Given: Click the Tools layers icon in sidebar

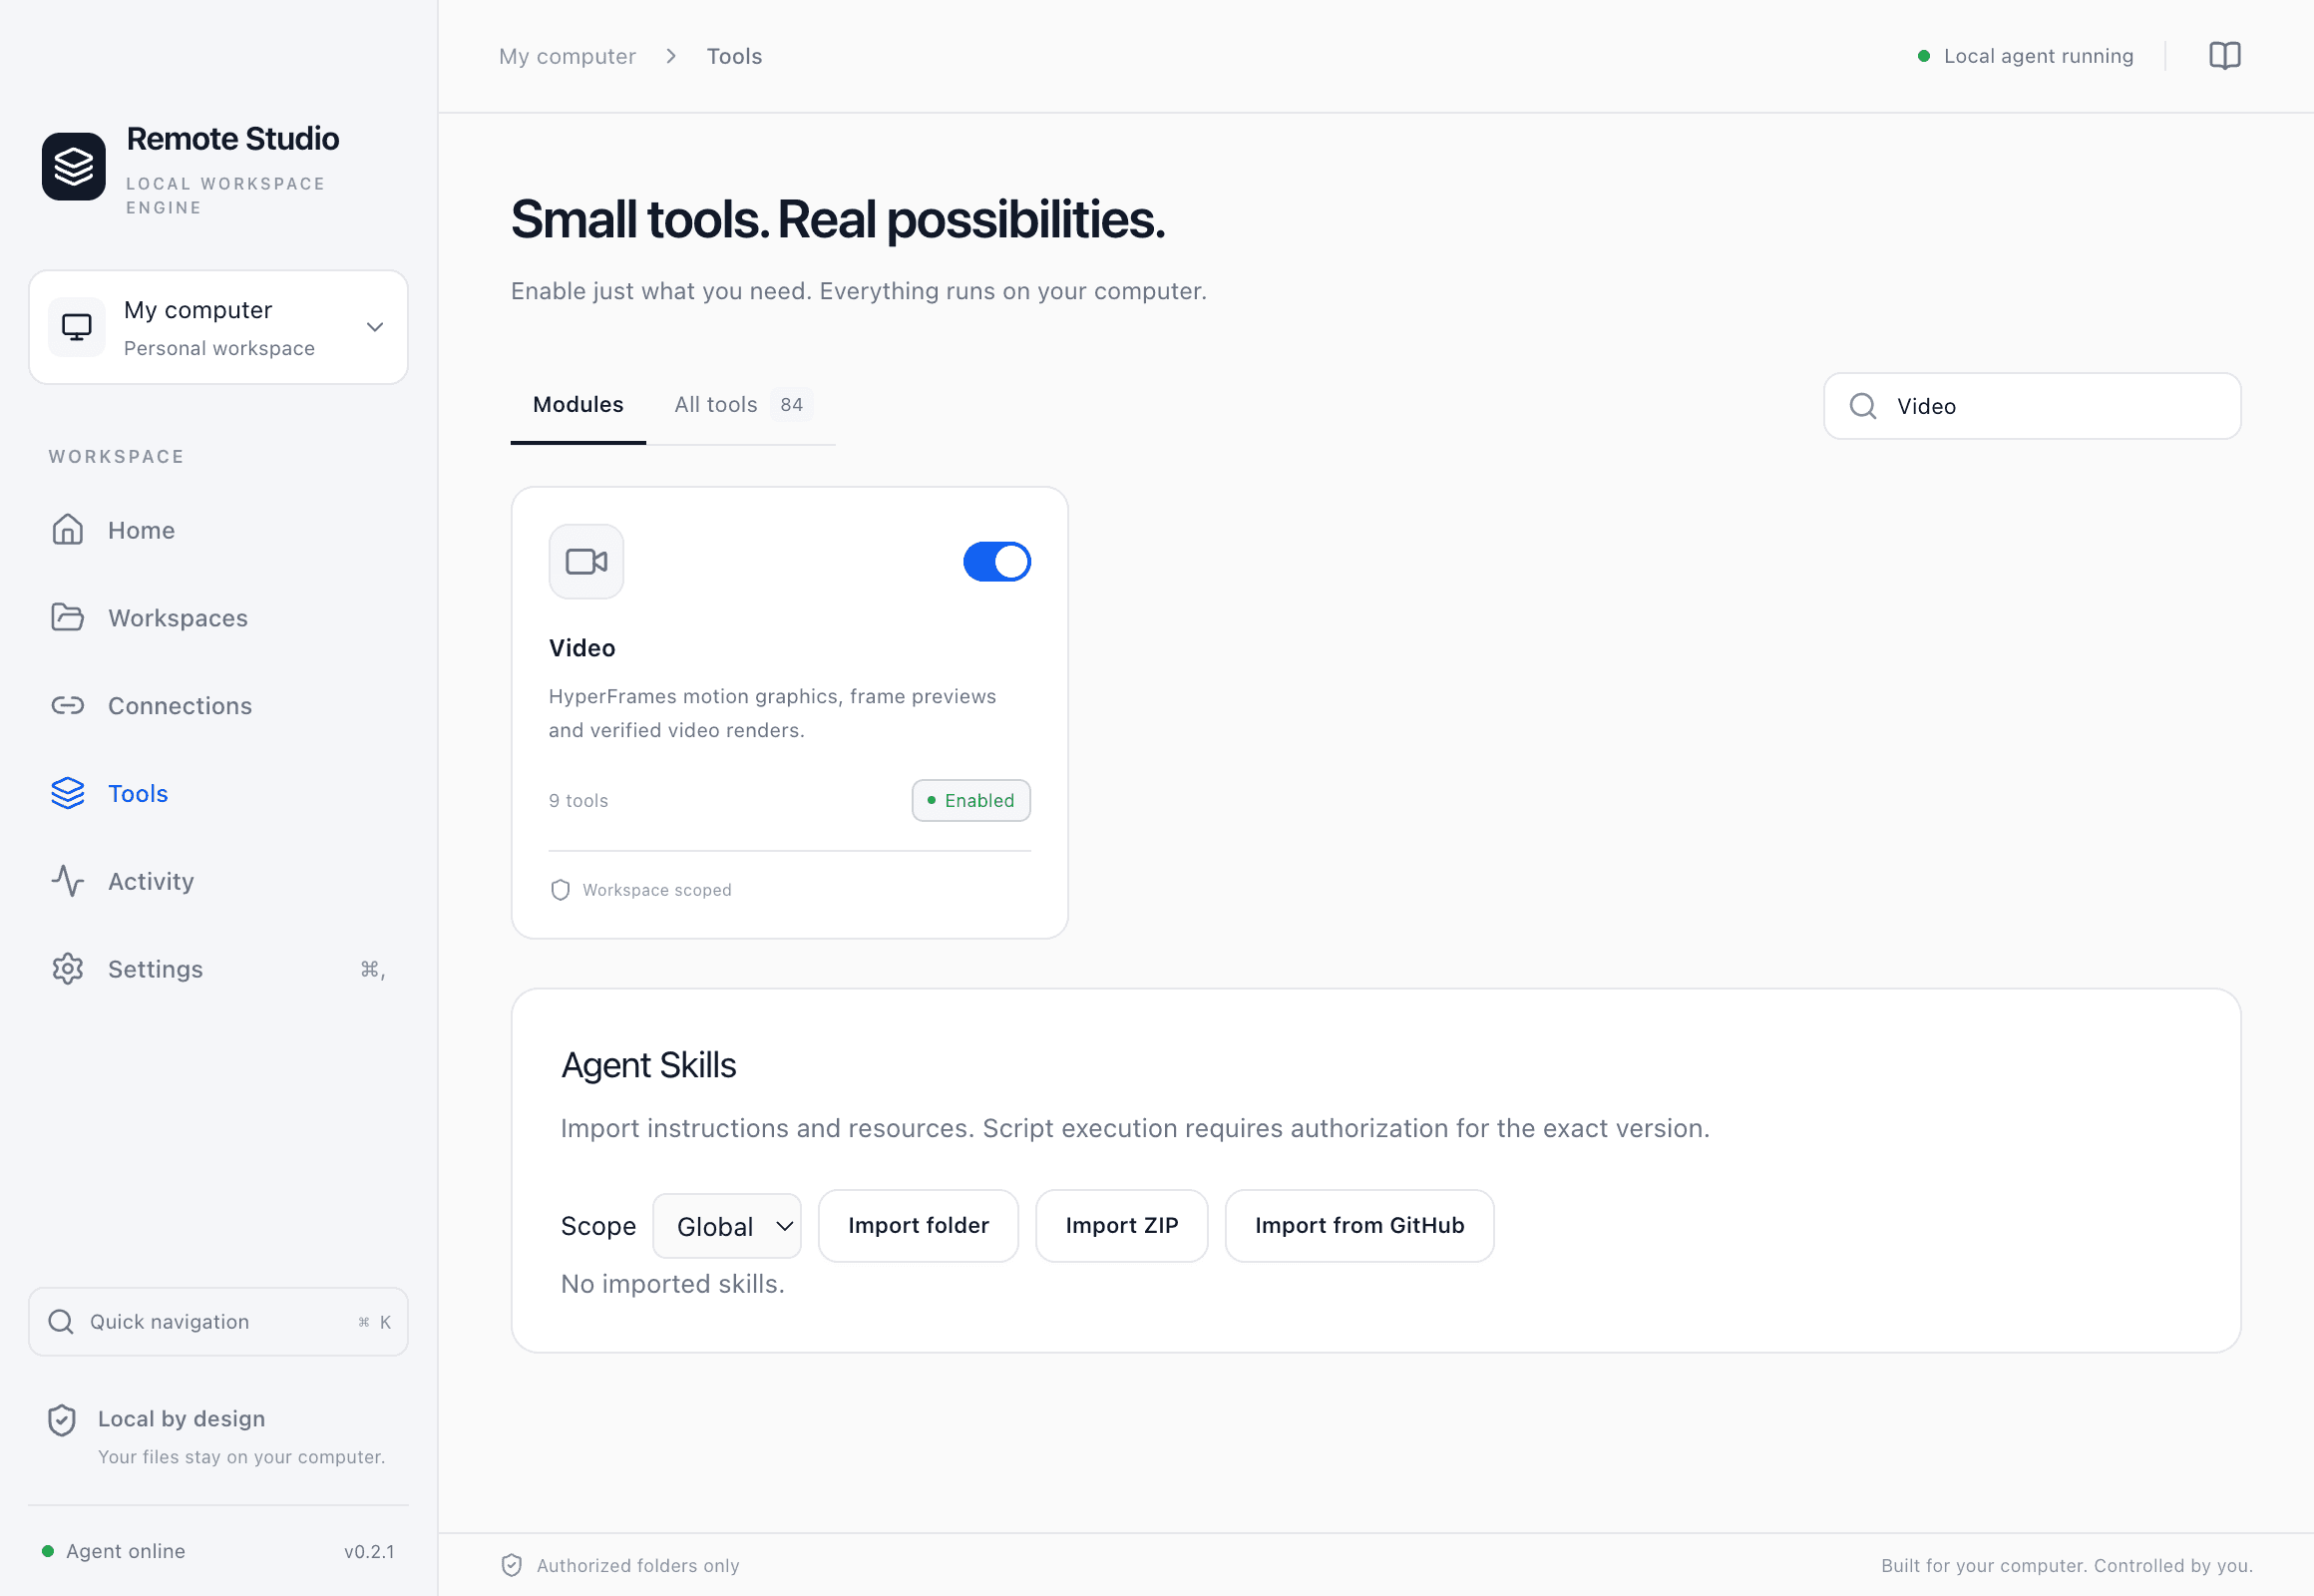Looking at the screenshot, I should [x=68, y=793].
